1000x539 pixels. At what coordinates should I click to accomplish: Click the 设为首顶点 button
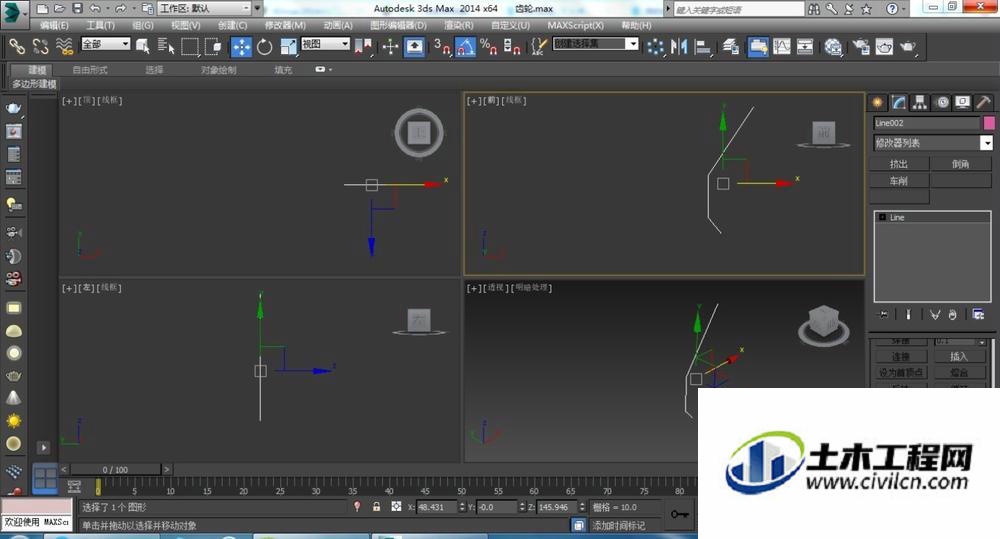[901, 373]
